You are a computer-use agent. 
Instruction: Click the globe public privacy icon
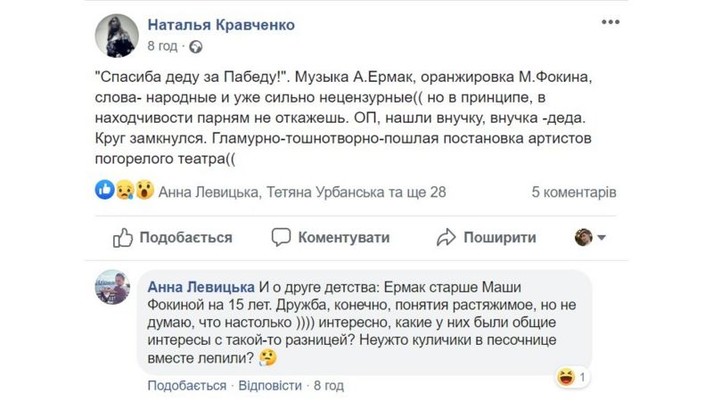(195, 46)
